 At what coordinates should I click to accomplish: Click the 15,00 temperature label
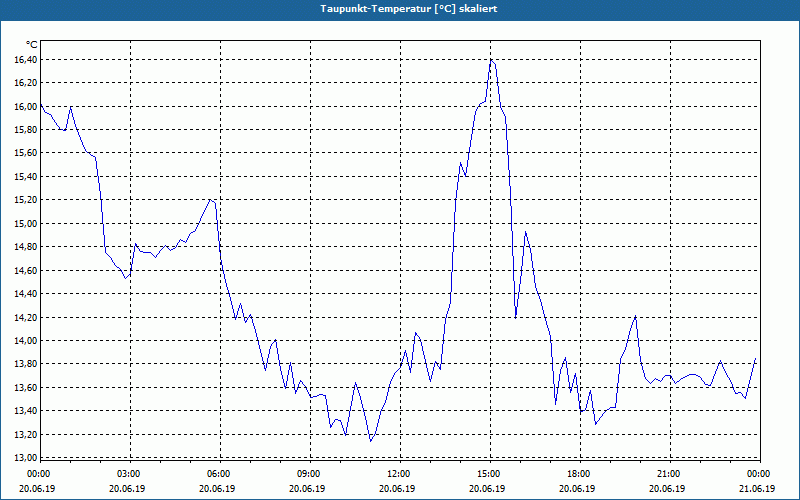point(25,223)
